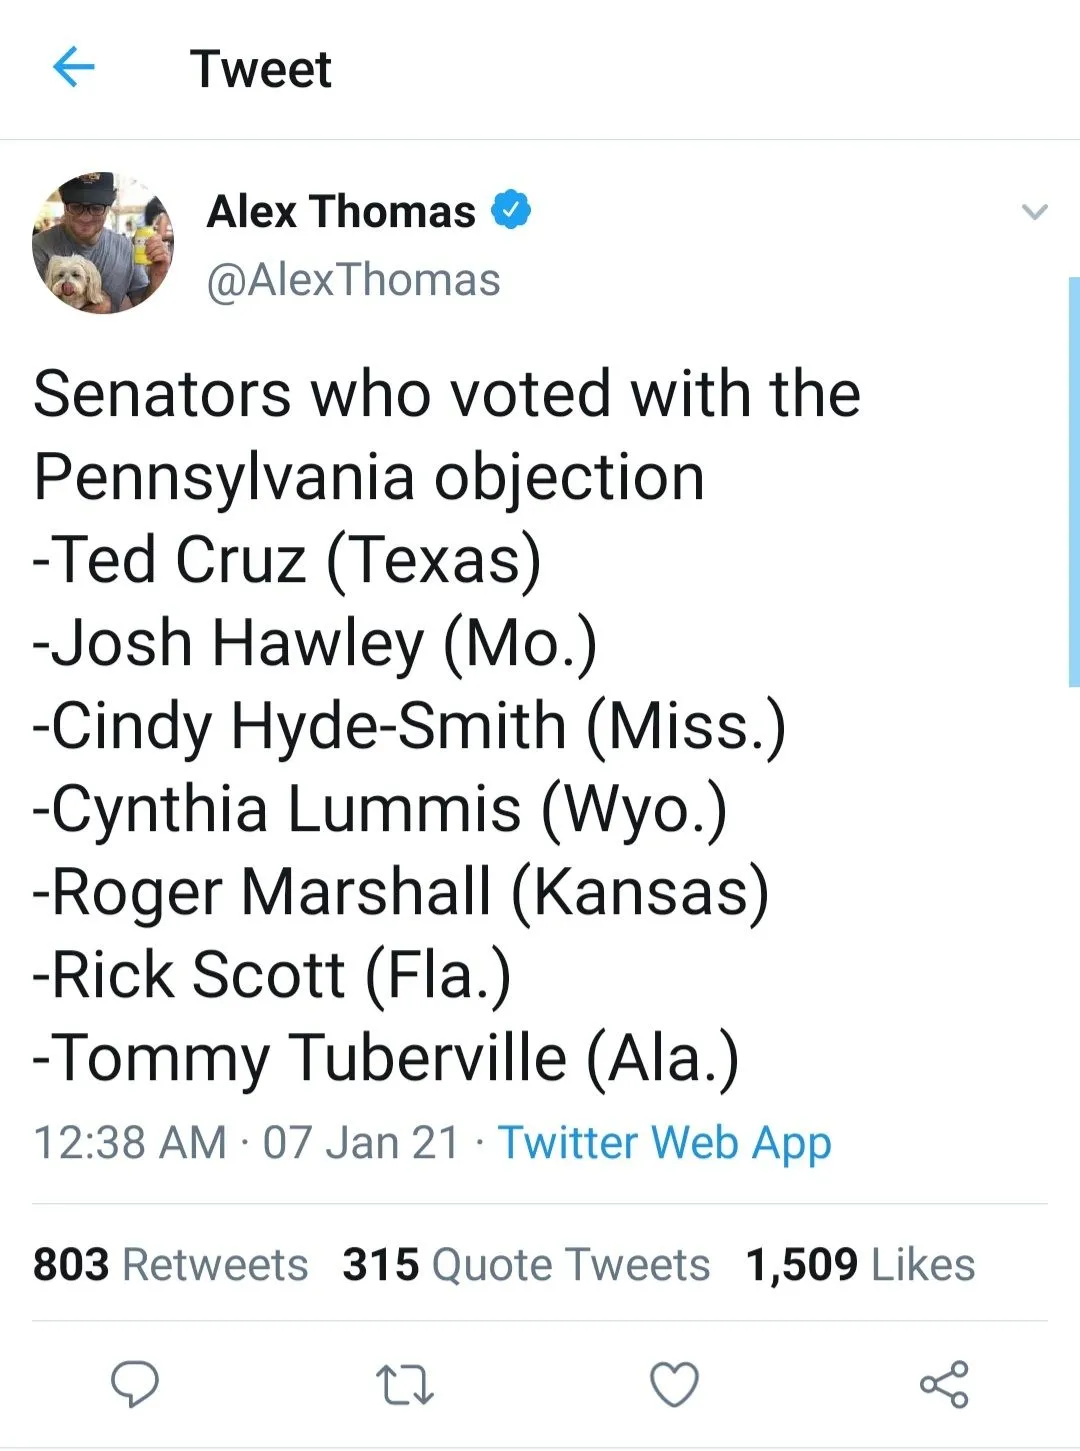
Task: Go back using the blue arrow
Action: point(73,68)
